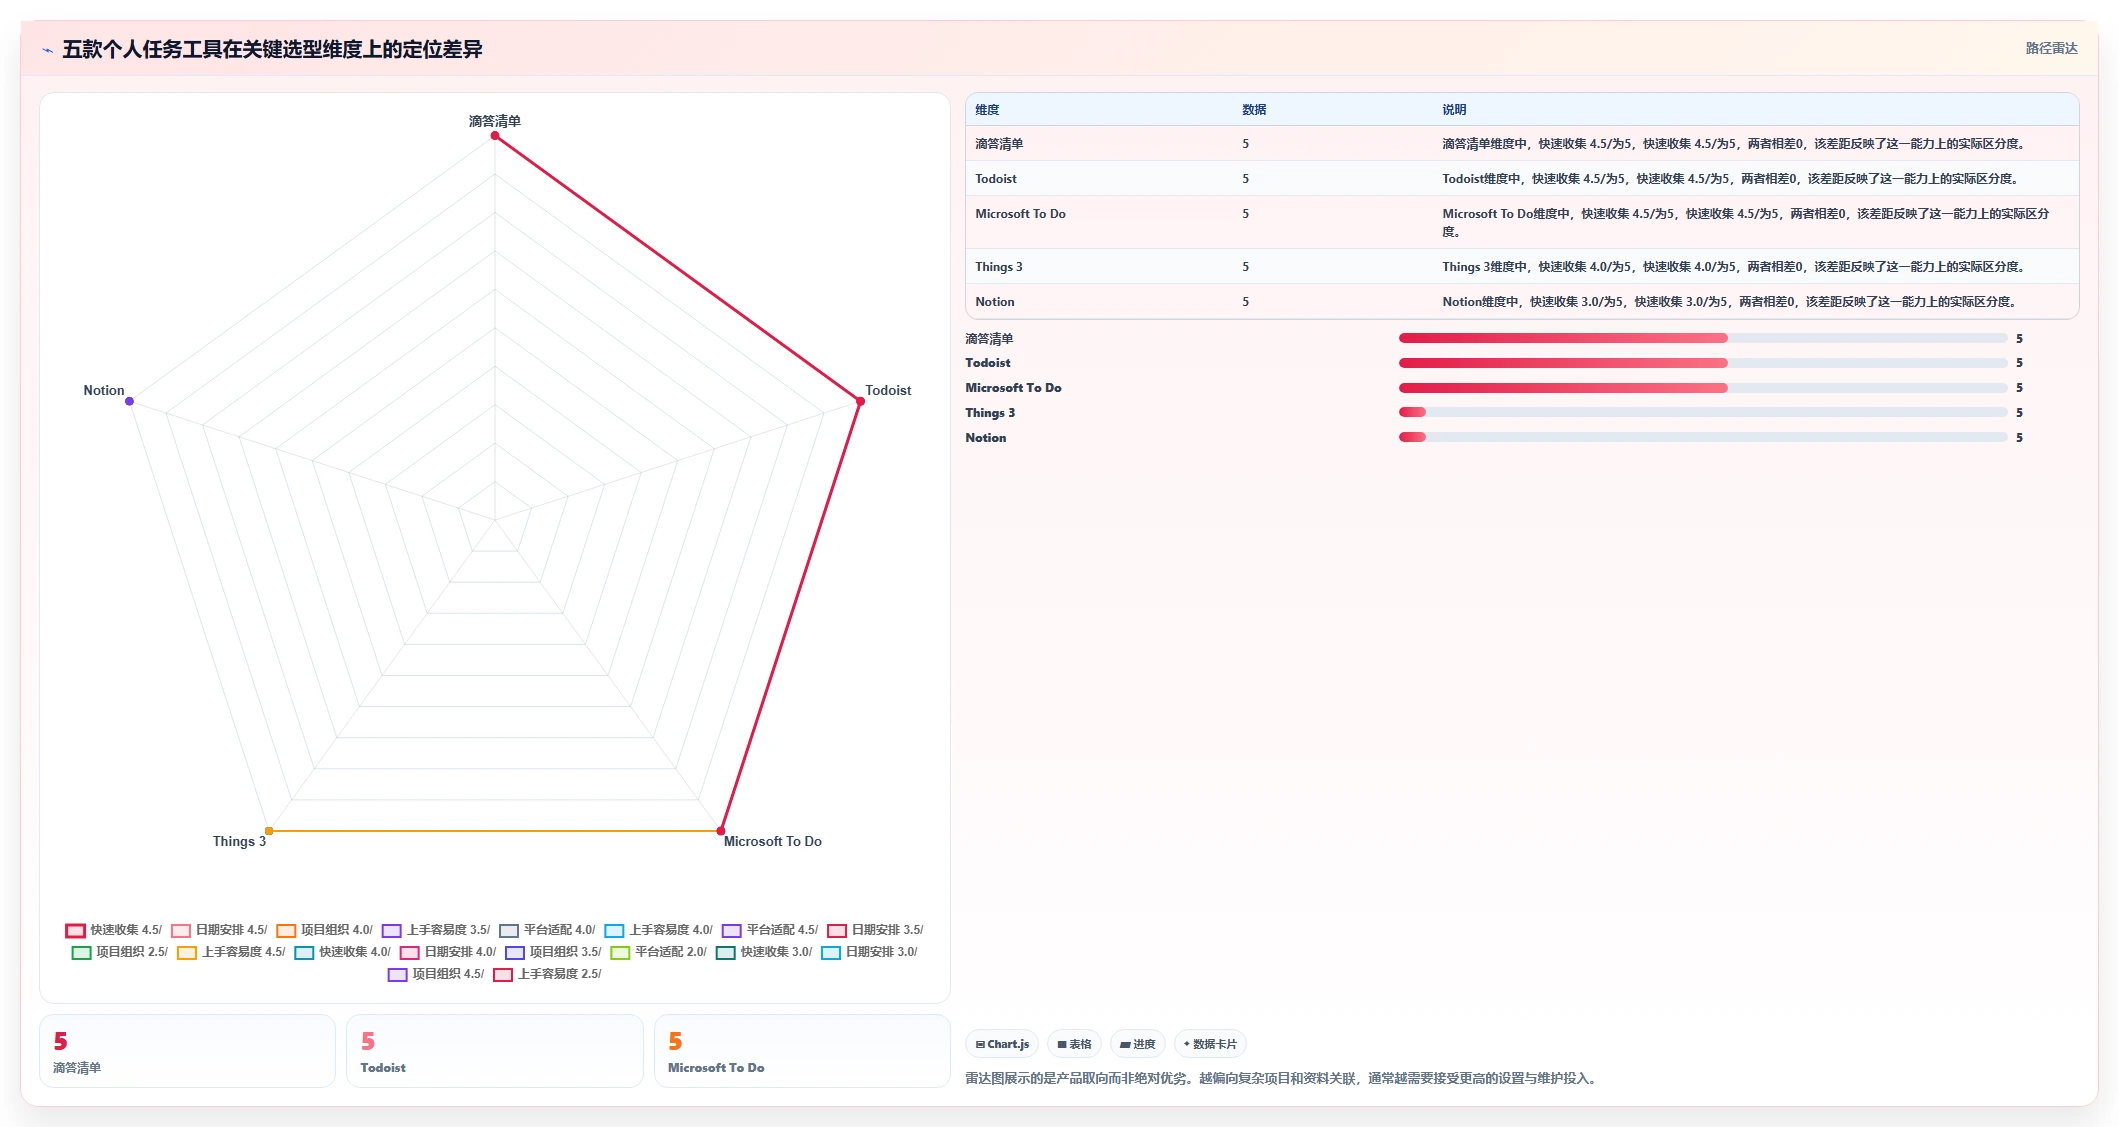Toggle the 项目组织 3.5/ legend entry
2119x1127 pixels.
pyautogui.click(x=553, y=952)
